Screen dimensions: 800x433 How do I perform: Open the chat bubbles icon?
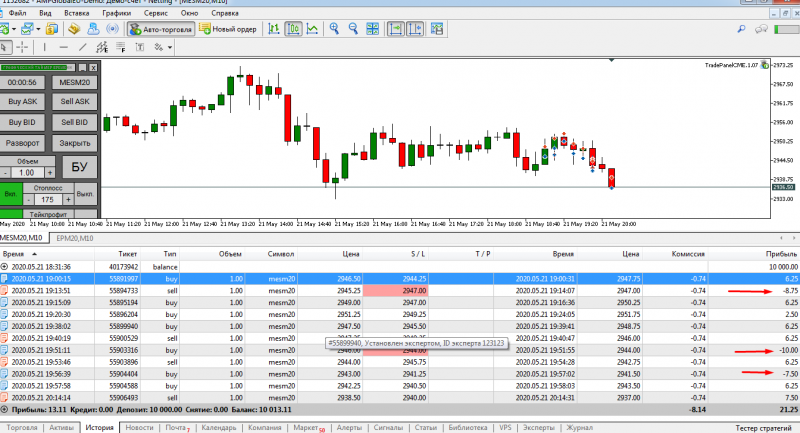coord(761,29)
